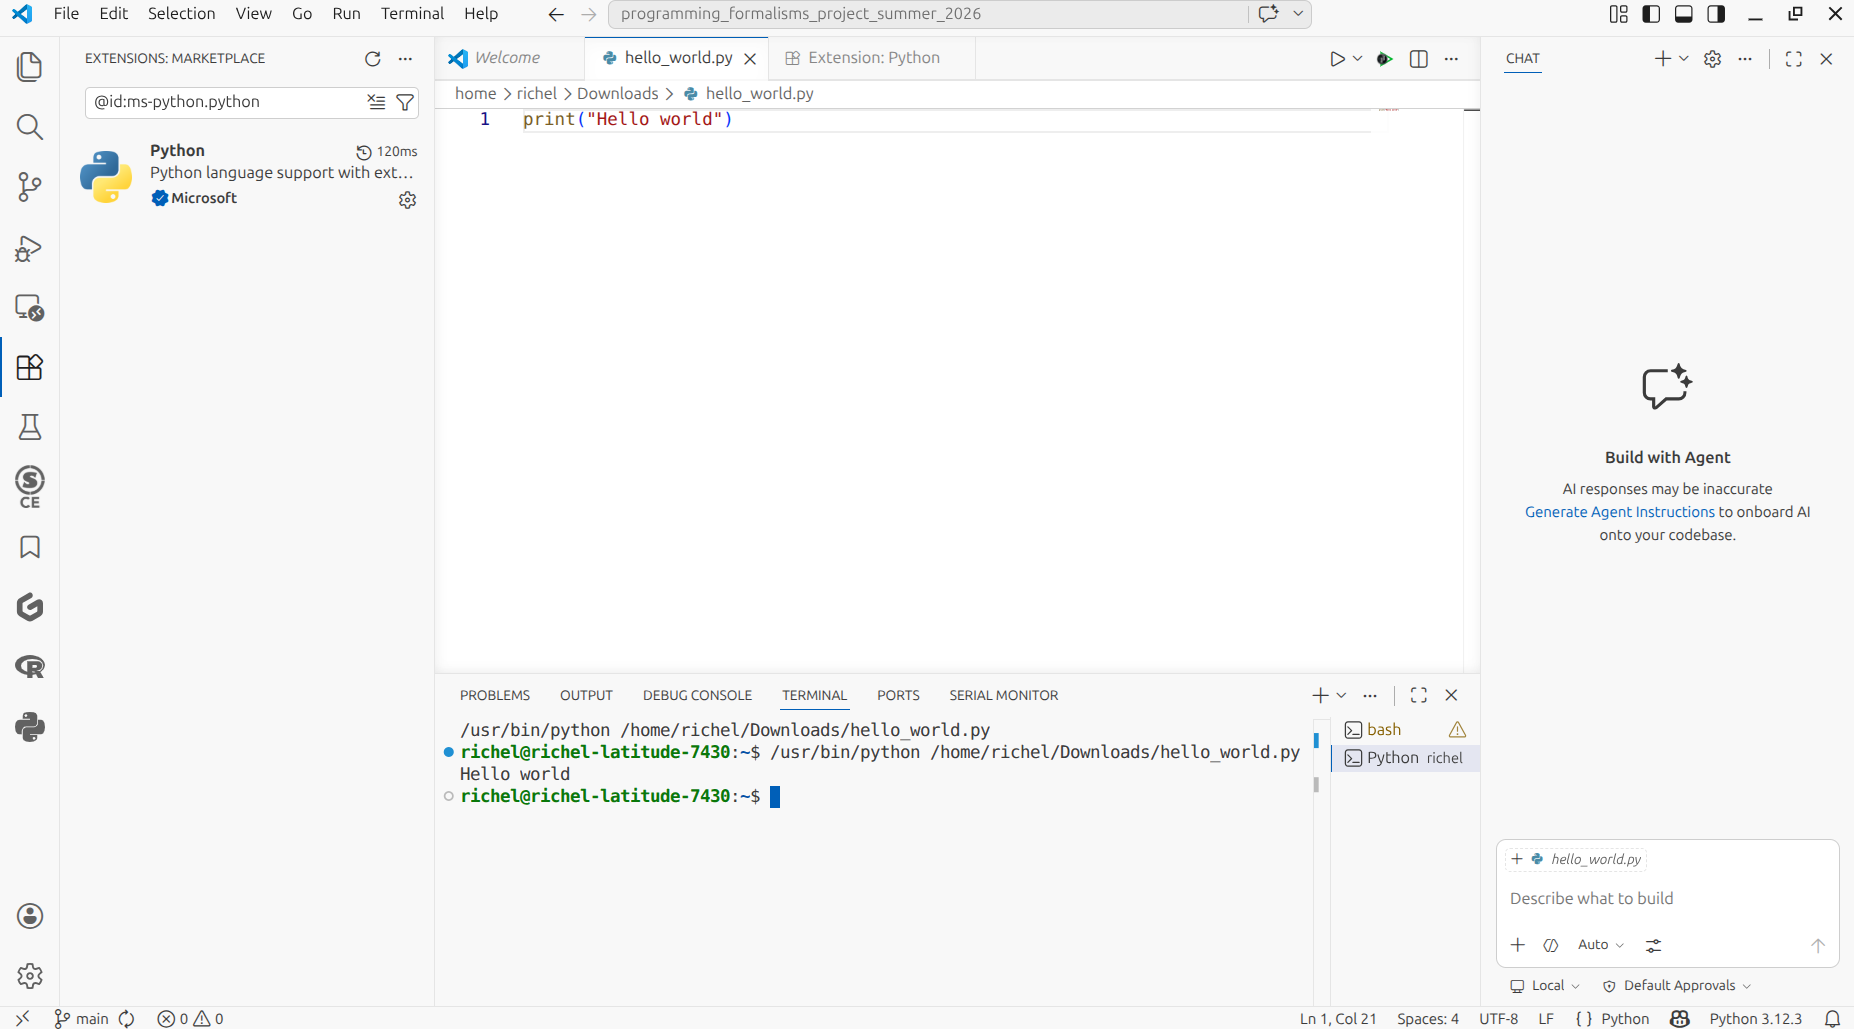Image resolution: width=1854 pixels, height=1029 pixels.
Task: Open the Manage gear in activity bar
Action: click(30, 976)
